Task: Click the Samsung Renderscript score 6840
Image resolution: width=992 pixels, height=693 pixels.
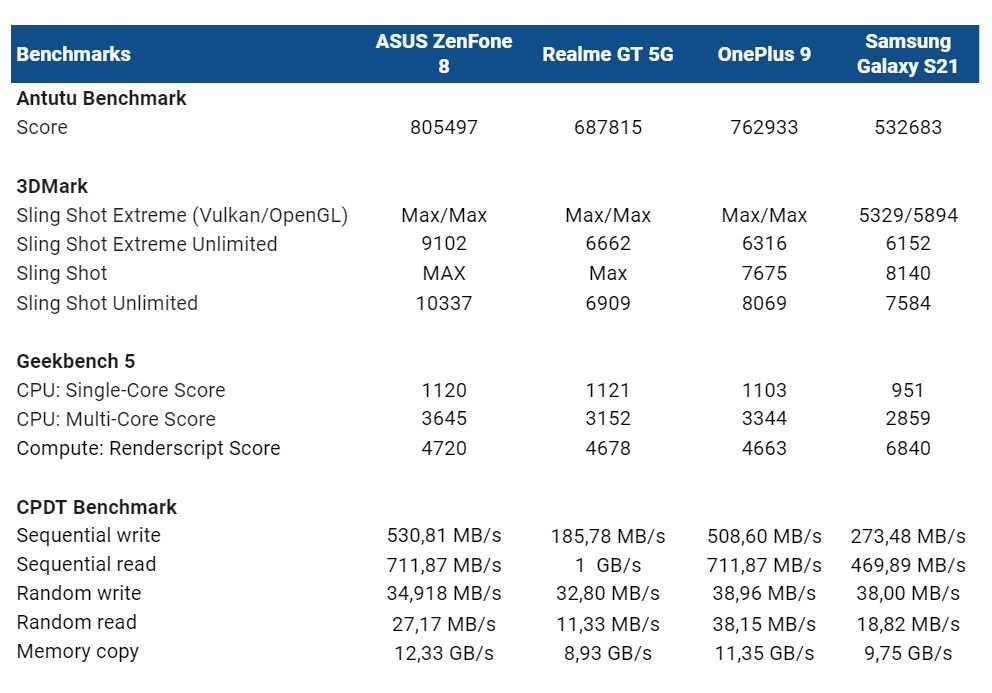Action: (908, 448)
